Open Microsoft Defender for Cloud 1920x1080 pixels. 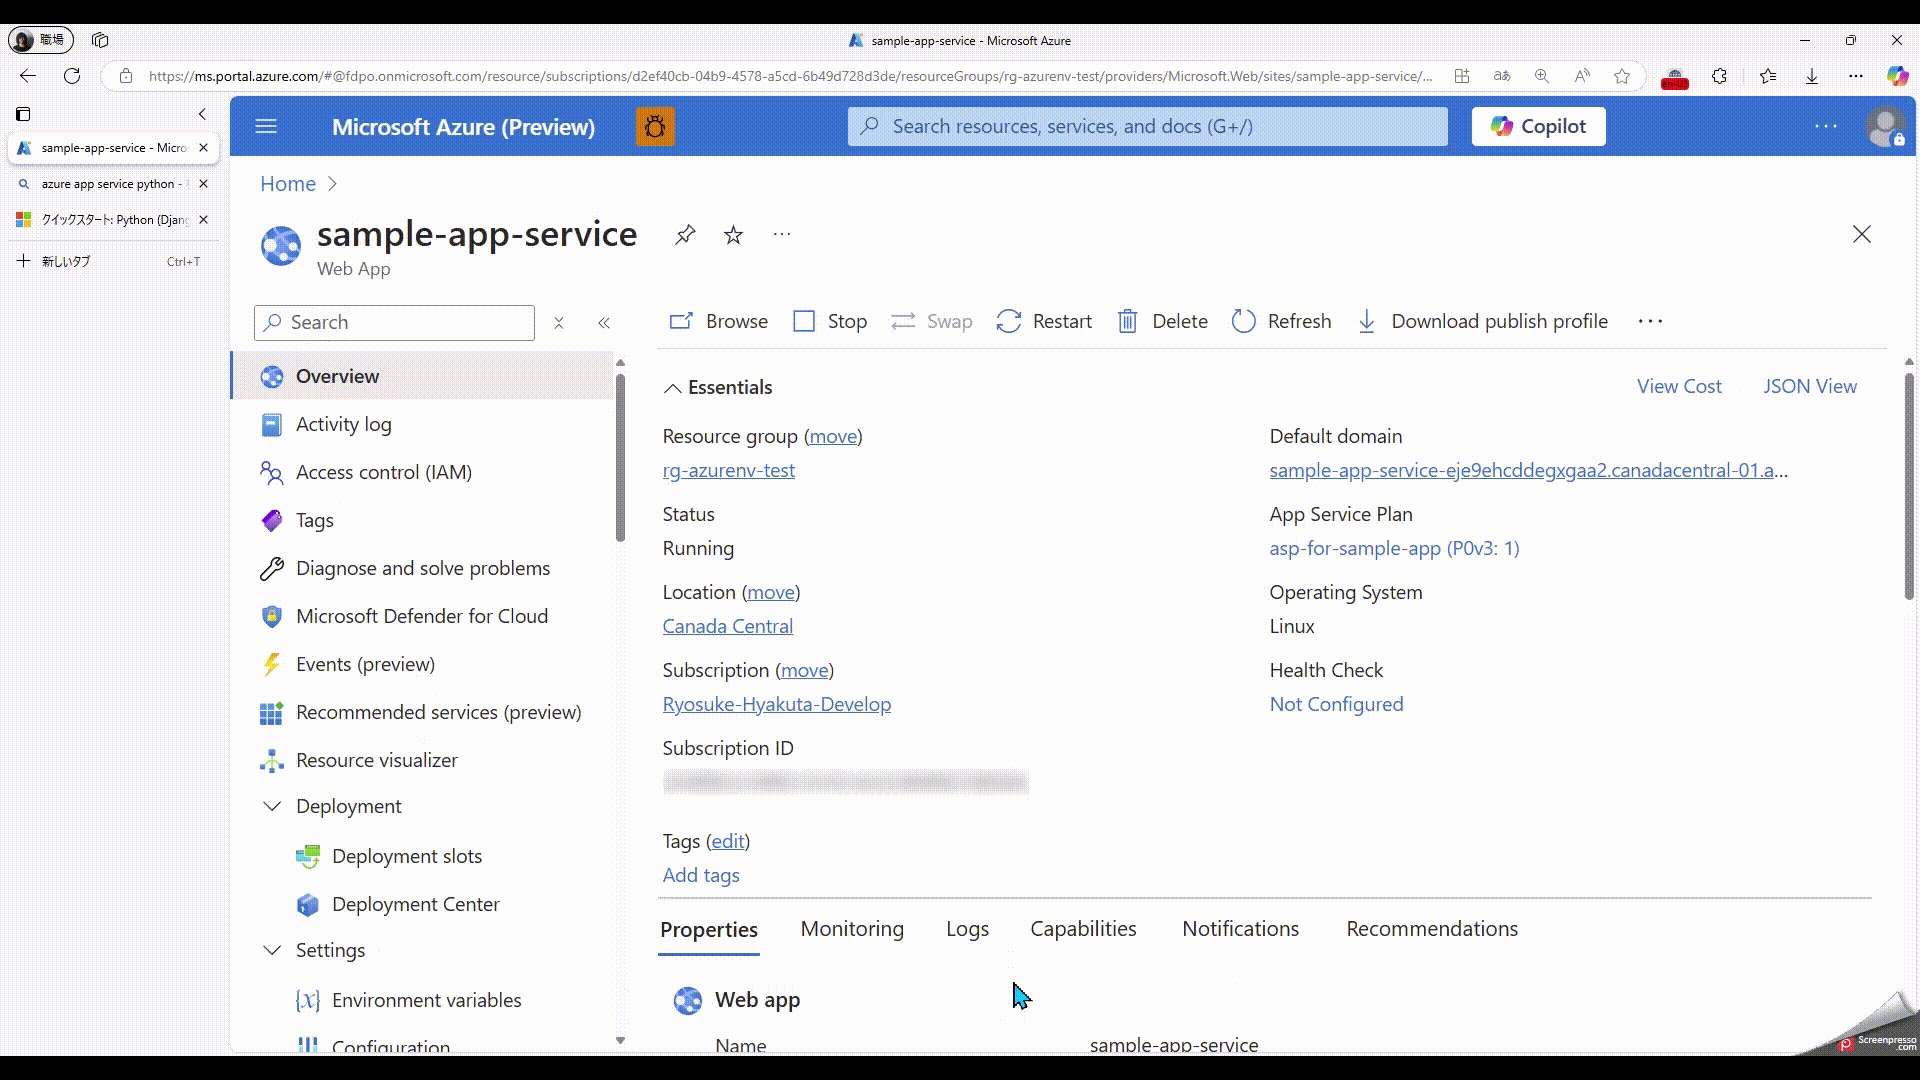(x=422, y=617)
